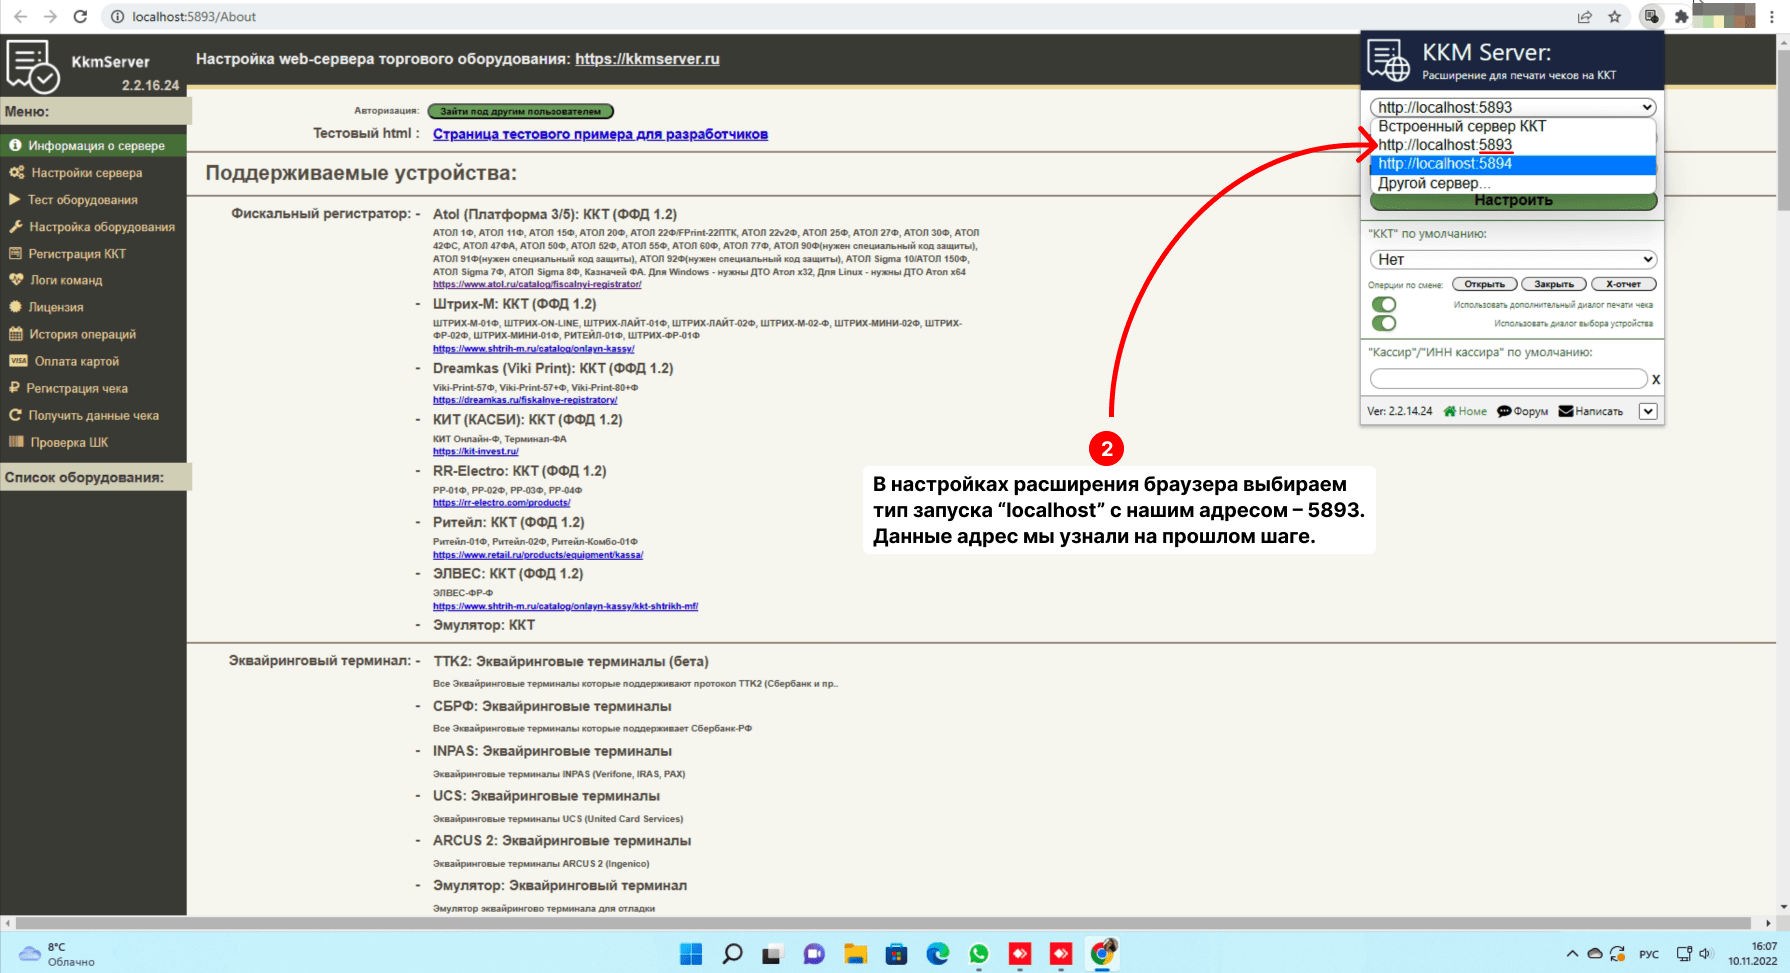
Task: Toggle Использовать диалог выбора устройства switch
Action: pyautogui.click(x=1384, y=323)
